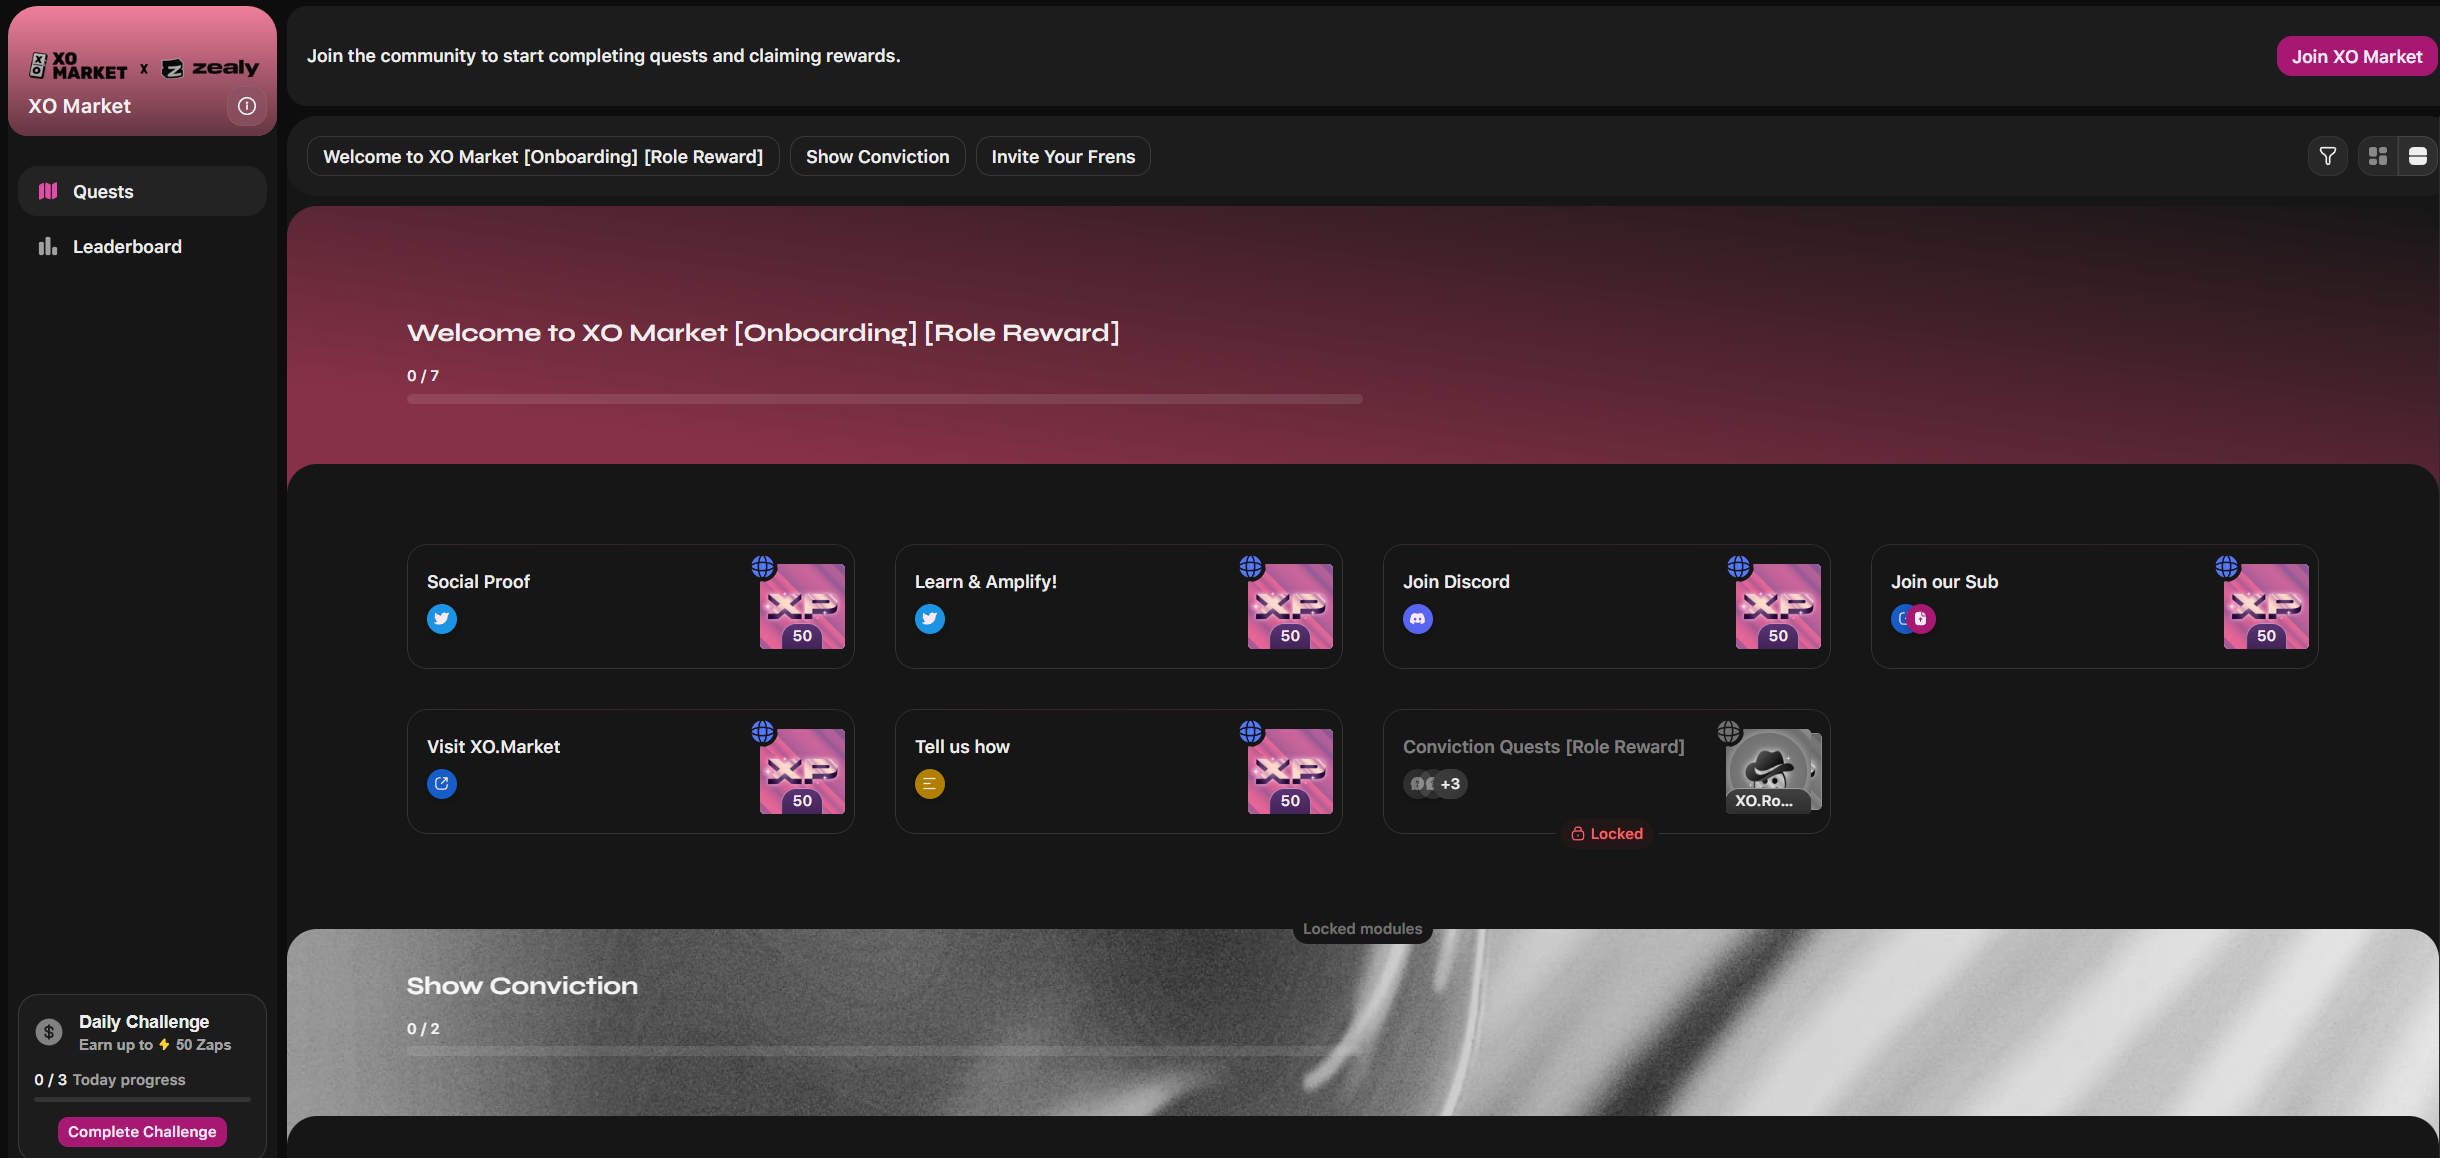The height and width of the screenshot is (1158, 2440).
Task: Click globe icon on Conviction Quests card
Action: pyautogui.click(x=1729, y=732)
